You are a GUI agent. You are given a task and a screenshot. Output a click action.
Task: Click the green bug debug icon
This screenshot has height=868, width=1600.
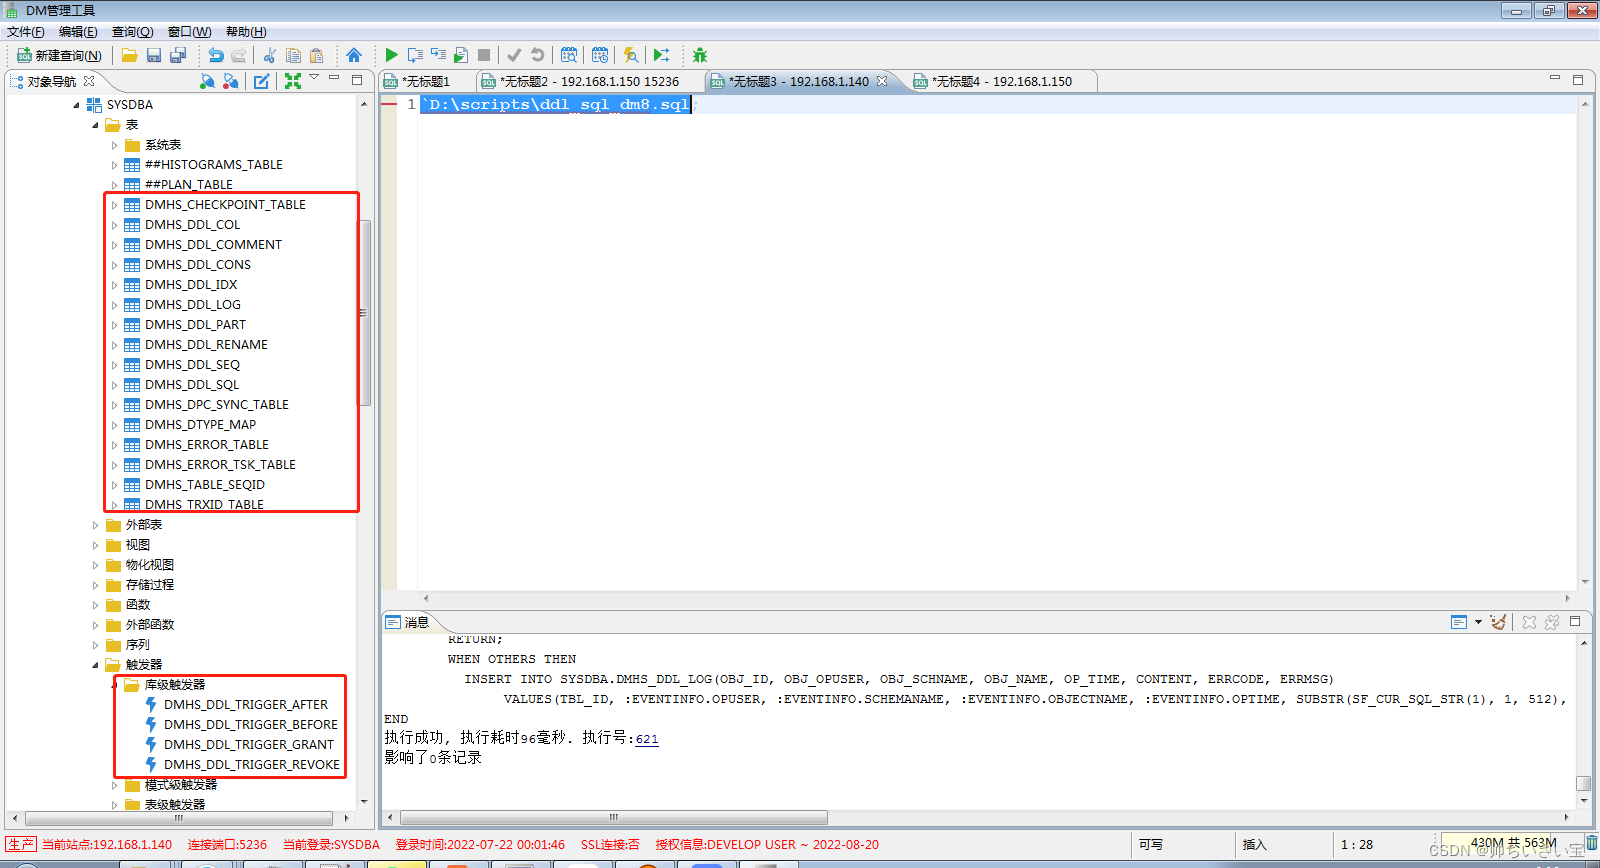click(x=700, y=55)
